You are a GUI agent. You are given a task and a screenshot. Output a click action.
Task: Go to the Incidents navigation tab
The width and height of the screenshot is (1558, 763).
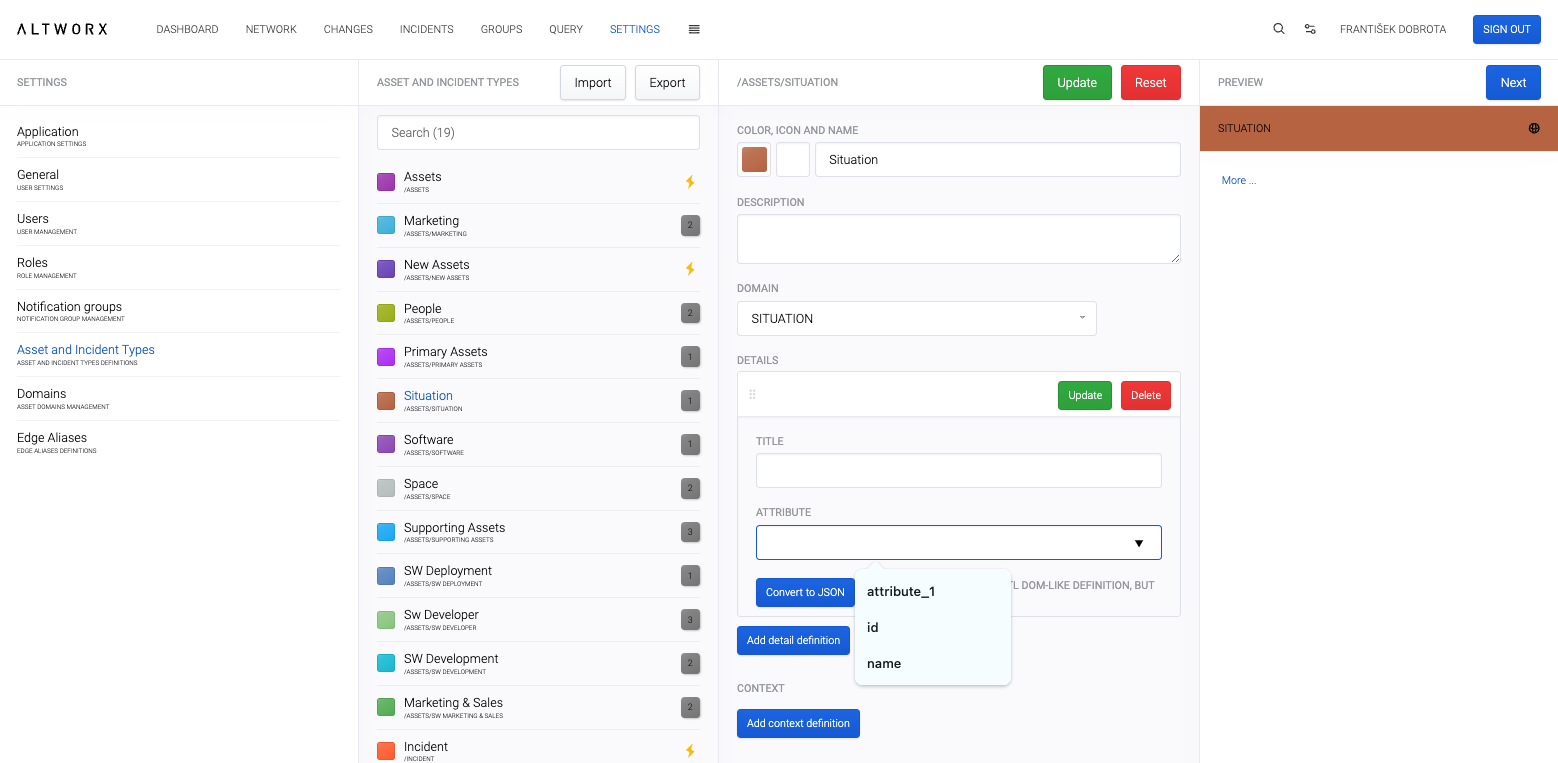[x=426, y=29]
